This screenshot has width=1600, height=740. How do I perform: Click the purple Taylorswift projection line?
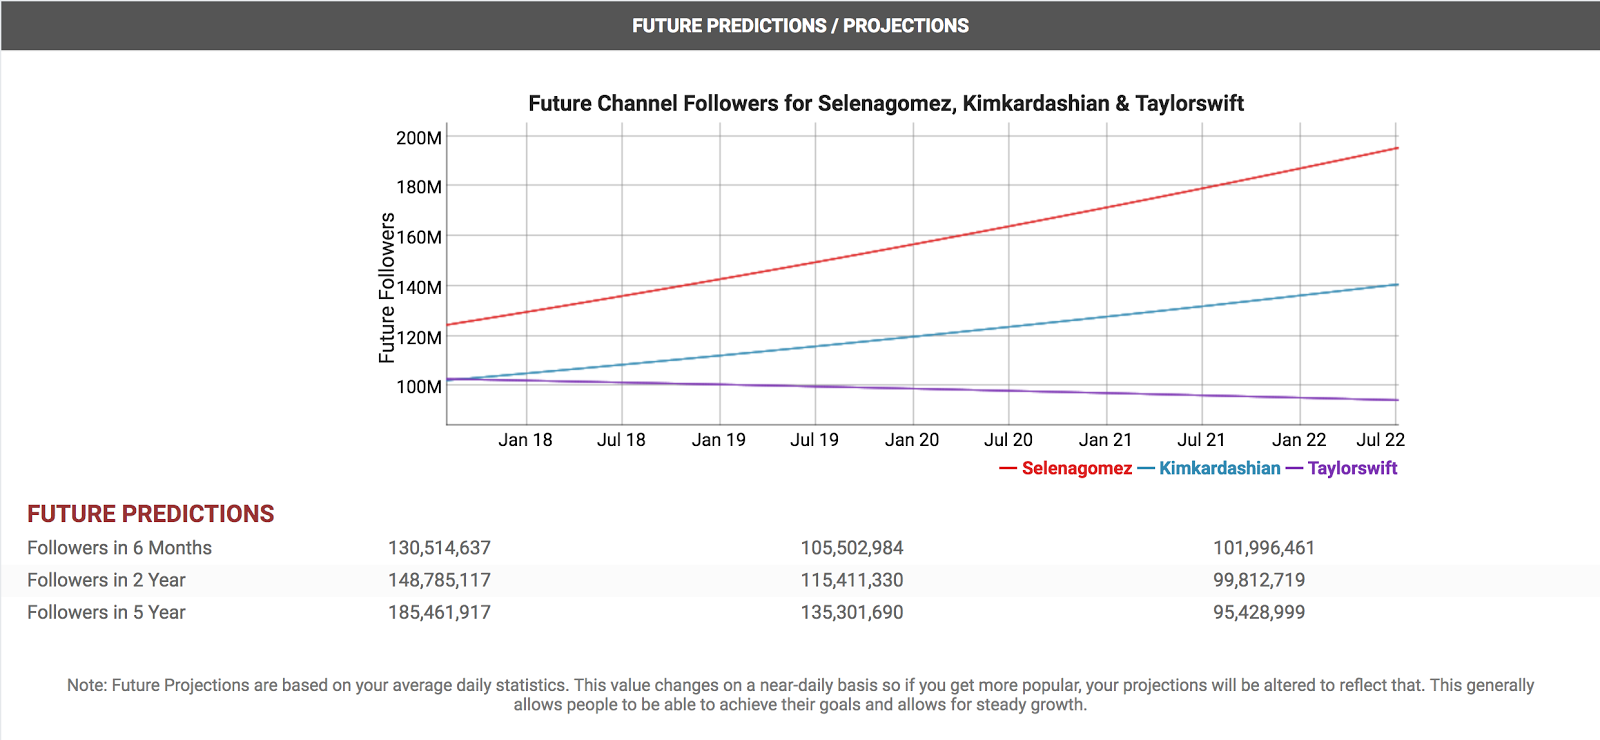[x=922, y=388]
